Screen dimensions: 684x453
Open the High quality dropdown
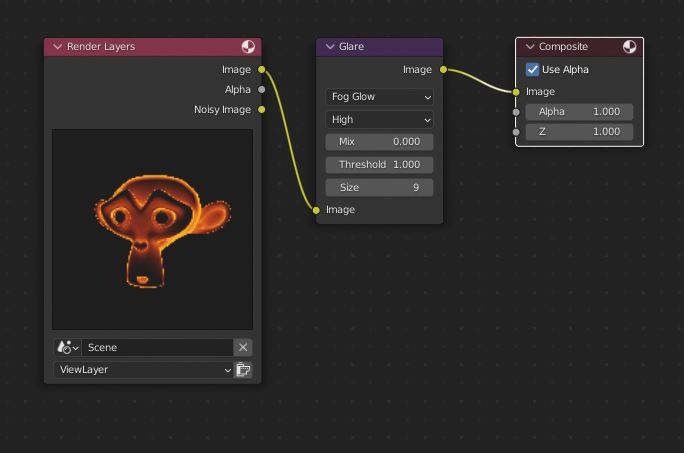point(379,120)
